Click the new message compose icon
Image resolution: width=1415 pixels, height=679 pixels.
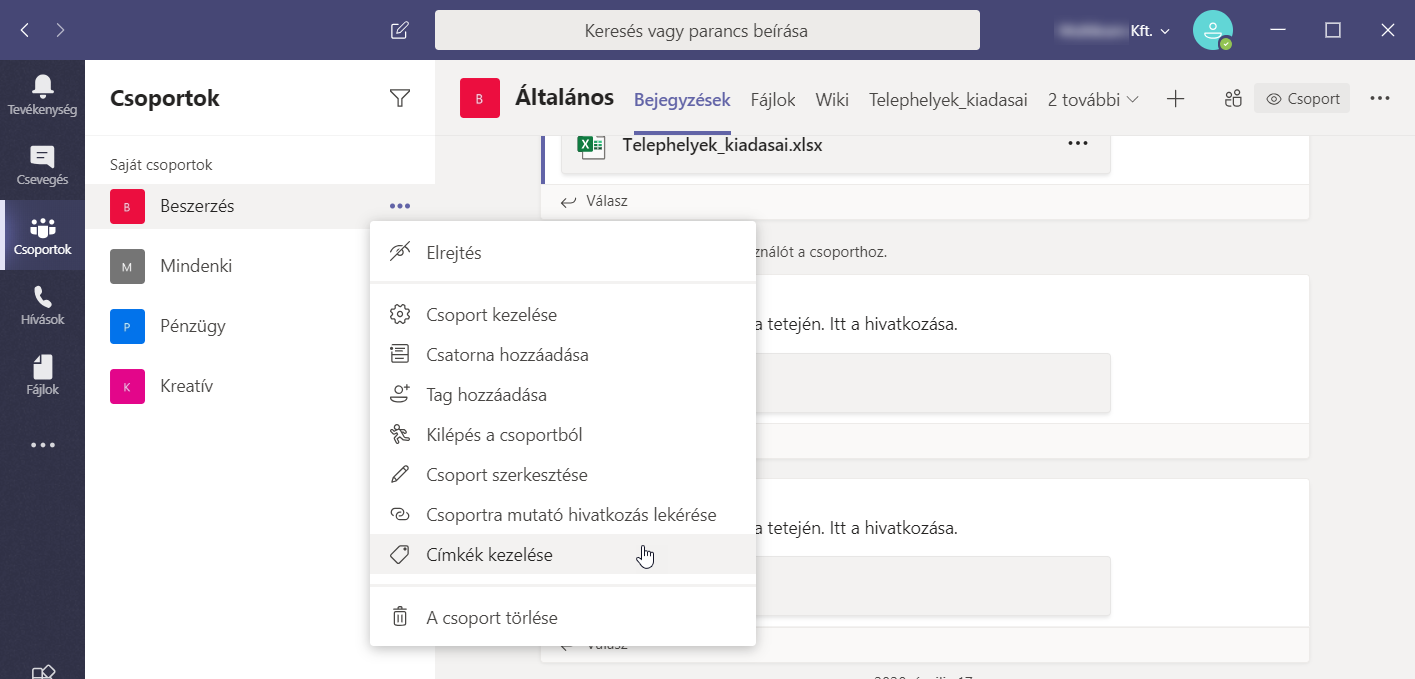pyautogui.click(x=399, y=30)
